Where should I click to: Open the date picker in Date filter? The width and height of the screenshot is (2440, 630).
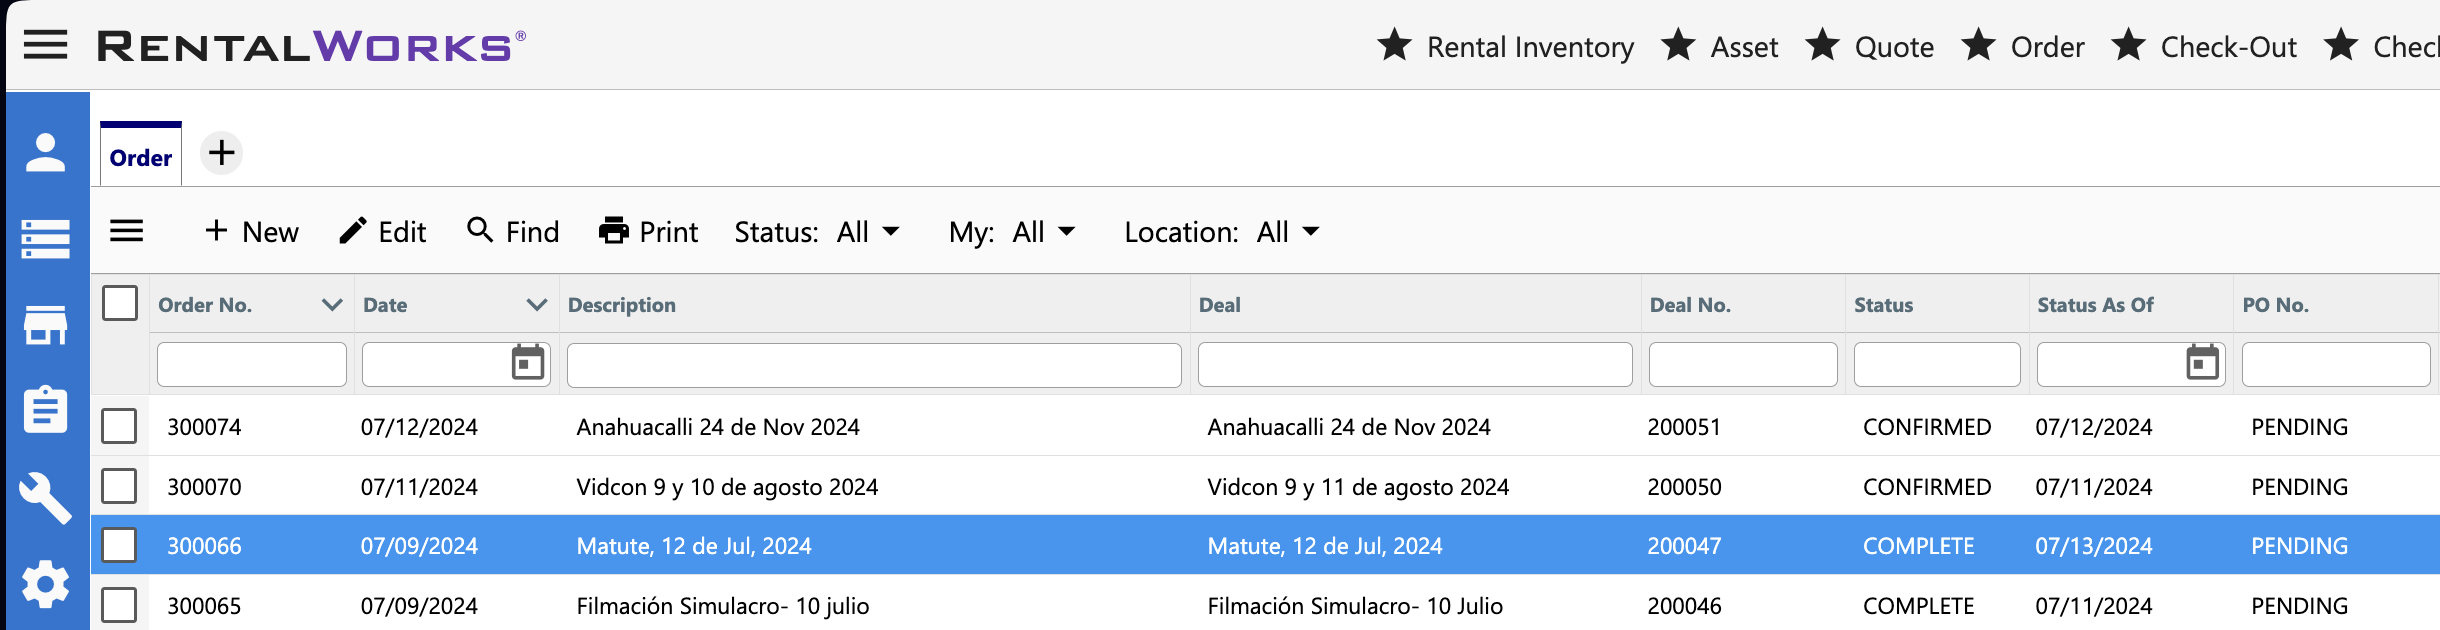click(x=528, y=363)
